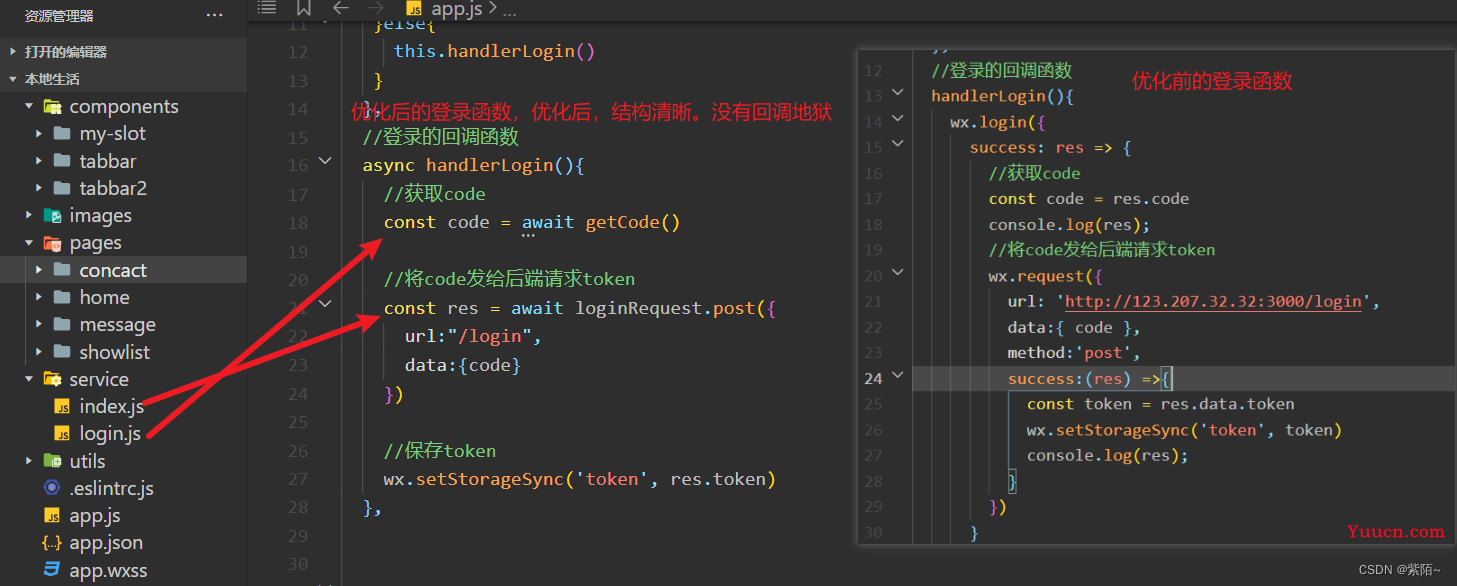
Task: Click the app.wxss stylesheet file icon
Action: point(52,570)
